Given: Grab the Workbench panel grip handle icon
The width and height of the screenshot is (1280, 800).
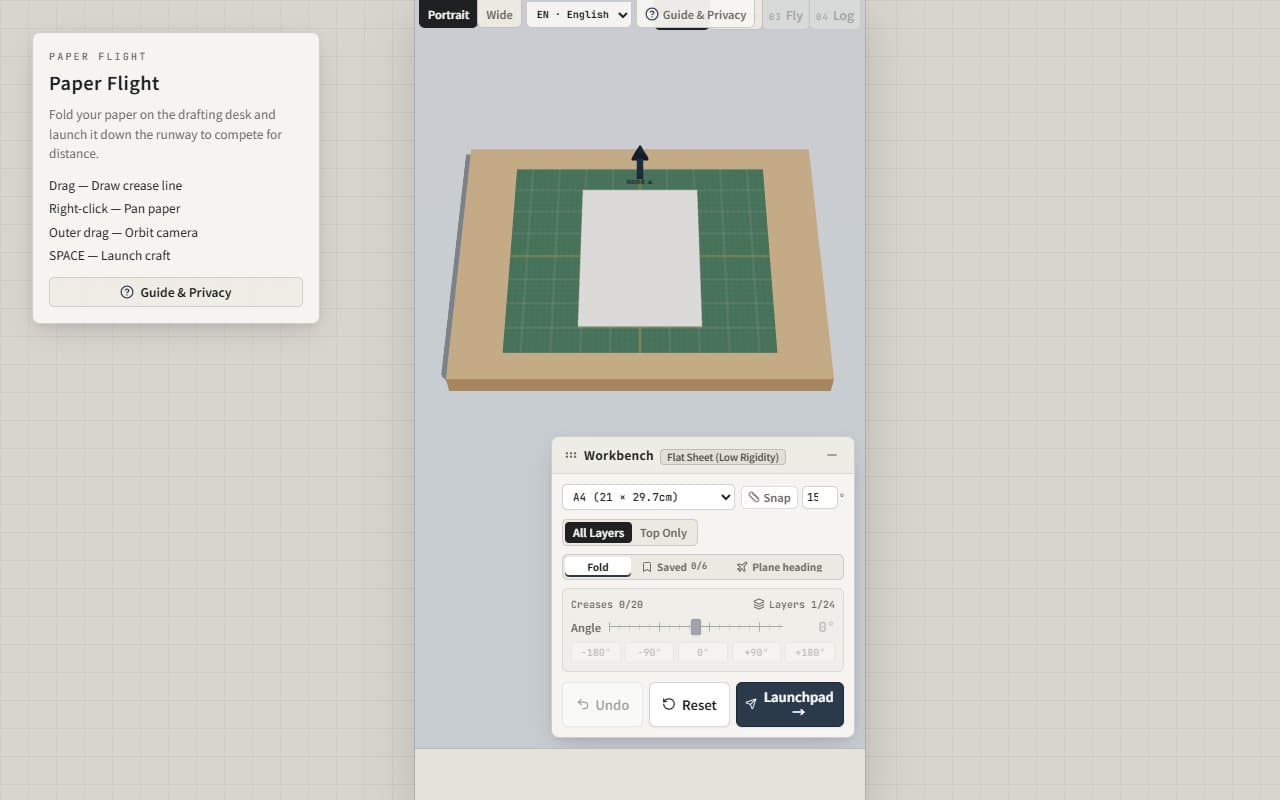Looking at the screenshot, I should tap(571, 455).
